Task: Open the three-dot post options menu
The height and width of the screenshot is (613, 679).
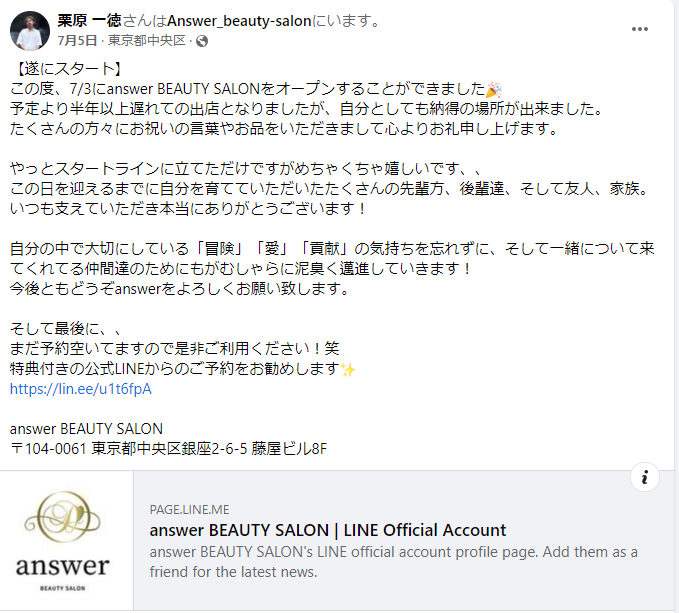Action: 640,29
